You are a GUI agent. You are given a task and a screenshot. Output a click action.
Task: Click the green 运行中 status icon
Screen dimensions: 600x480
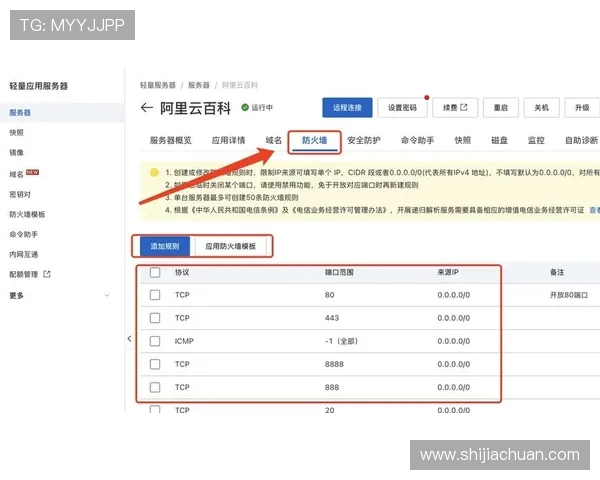tap(245, 108)
